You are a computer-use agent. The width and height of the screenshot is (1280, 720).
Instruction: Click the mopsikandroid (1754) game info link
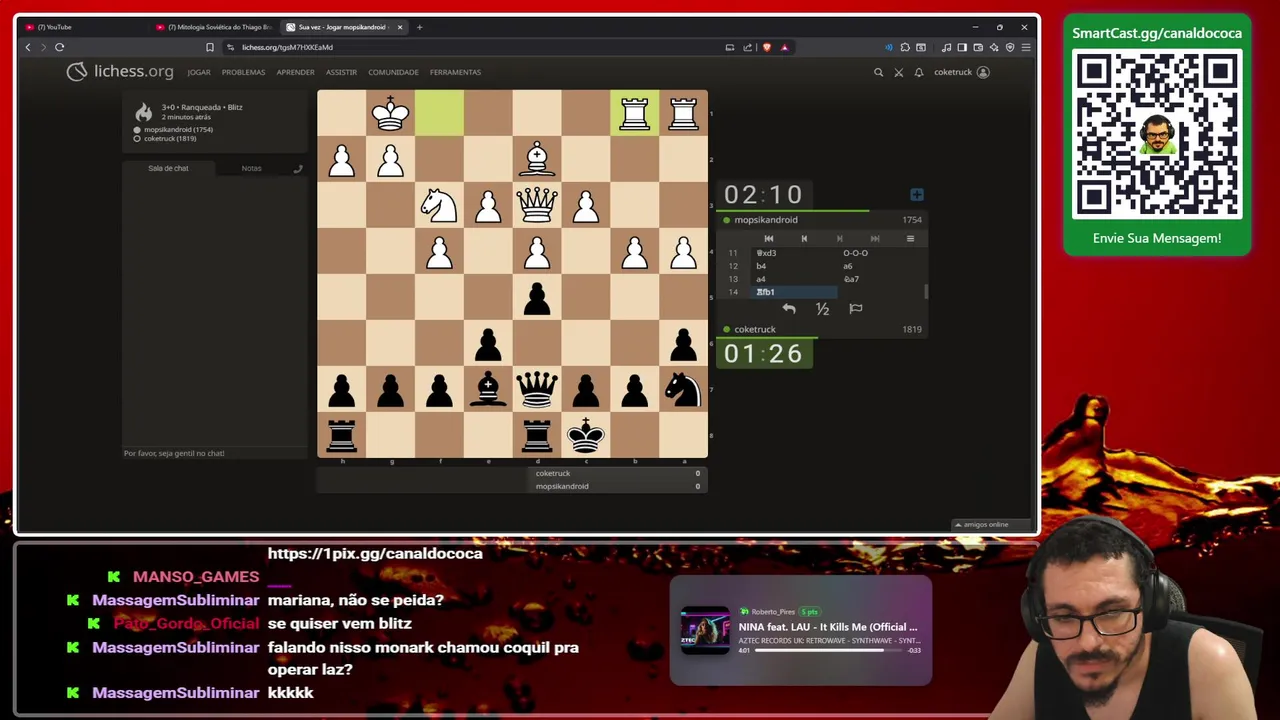[178, 130]
